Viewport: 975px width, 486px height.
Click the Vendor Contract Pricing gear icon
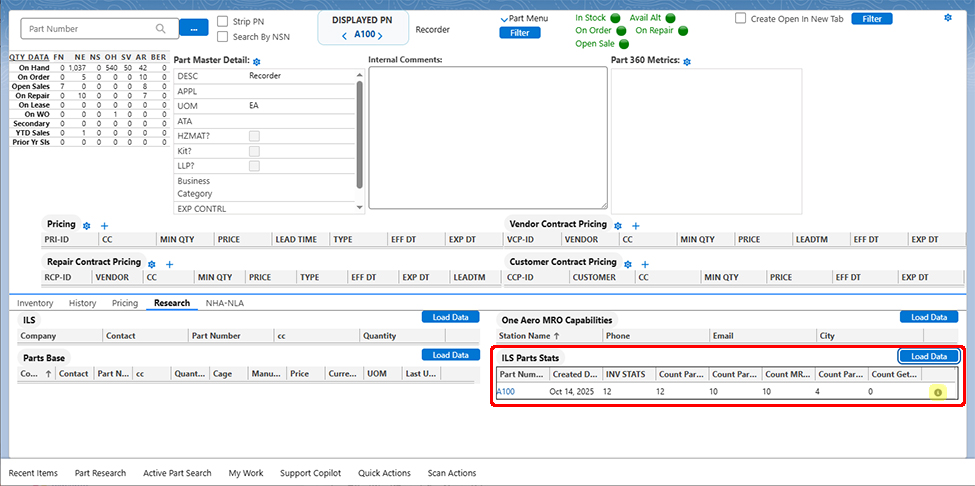pyautogui.click(x=618, y=226)
